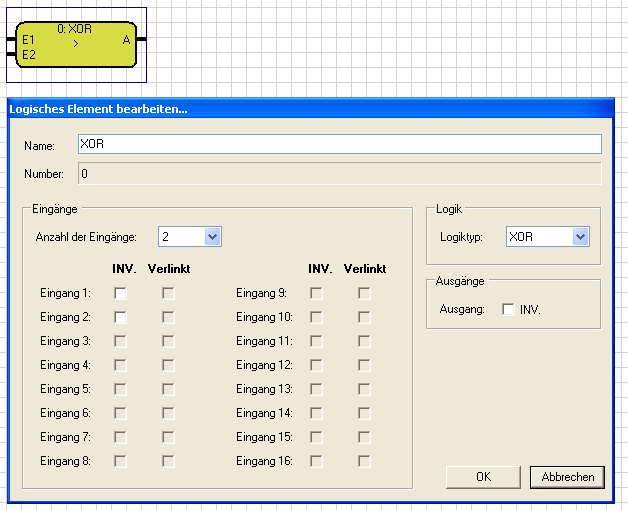Toggle INV. checkbox for Eingang 4
The width and height of the screenshot is (628, 510).
[x=120, y=365]
